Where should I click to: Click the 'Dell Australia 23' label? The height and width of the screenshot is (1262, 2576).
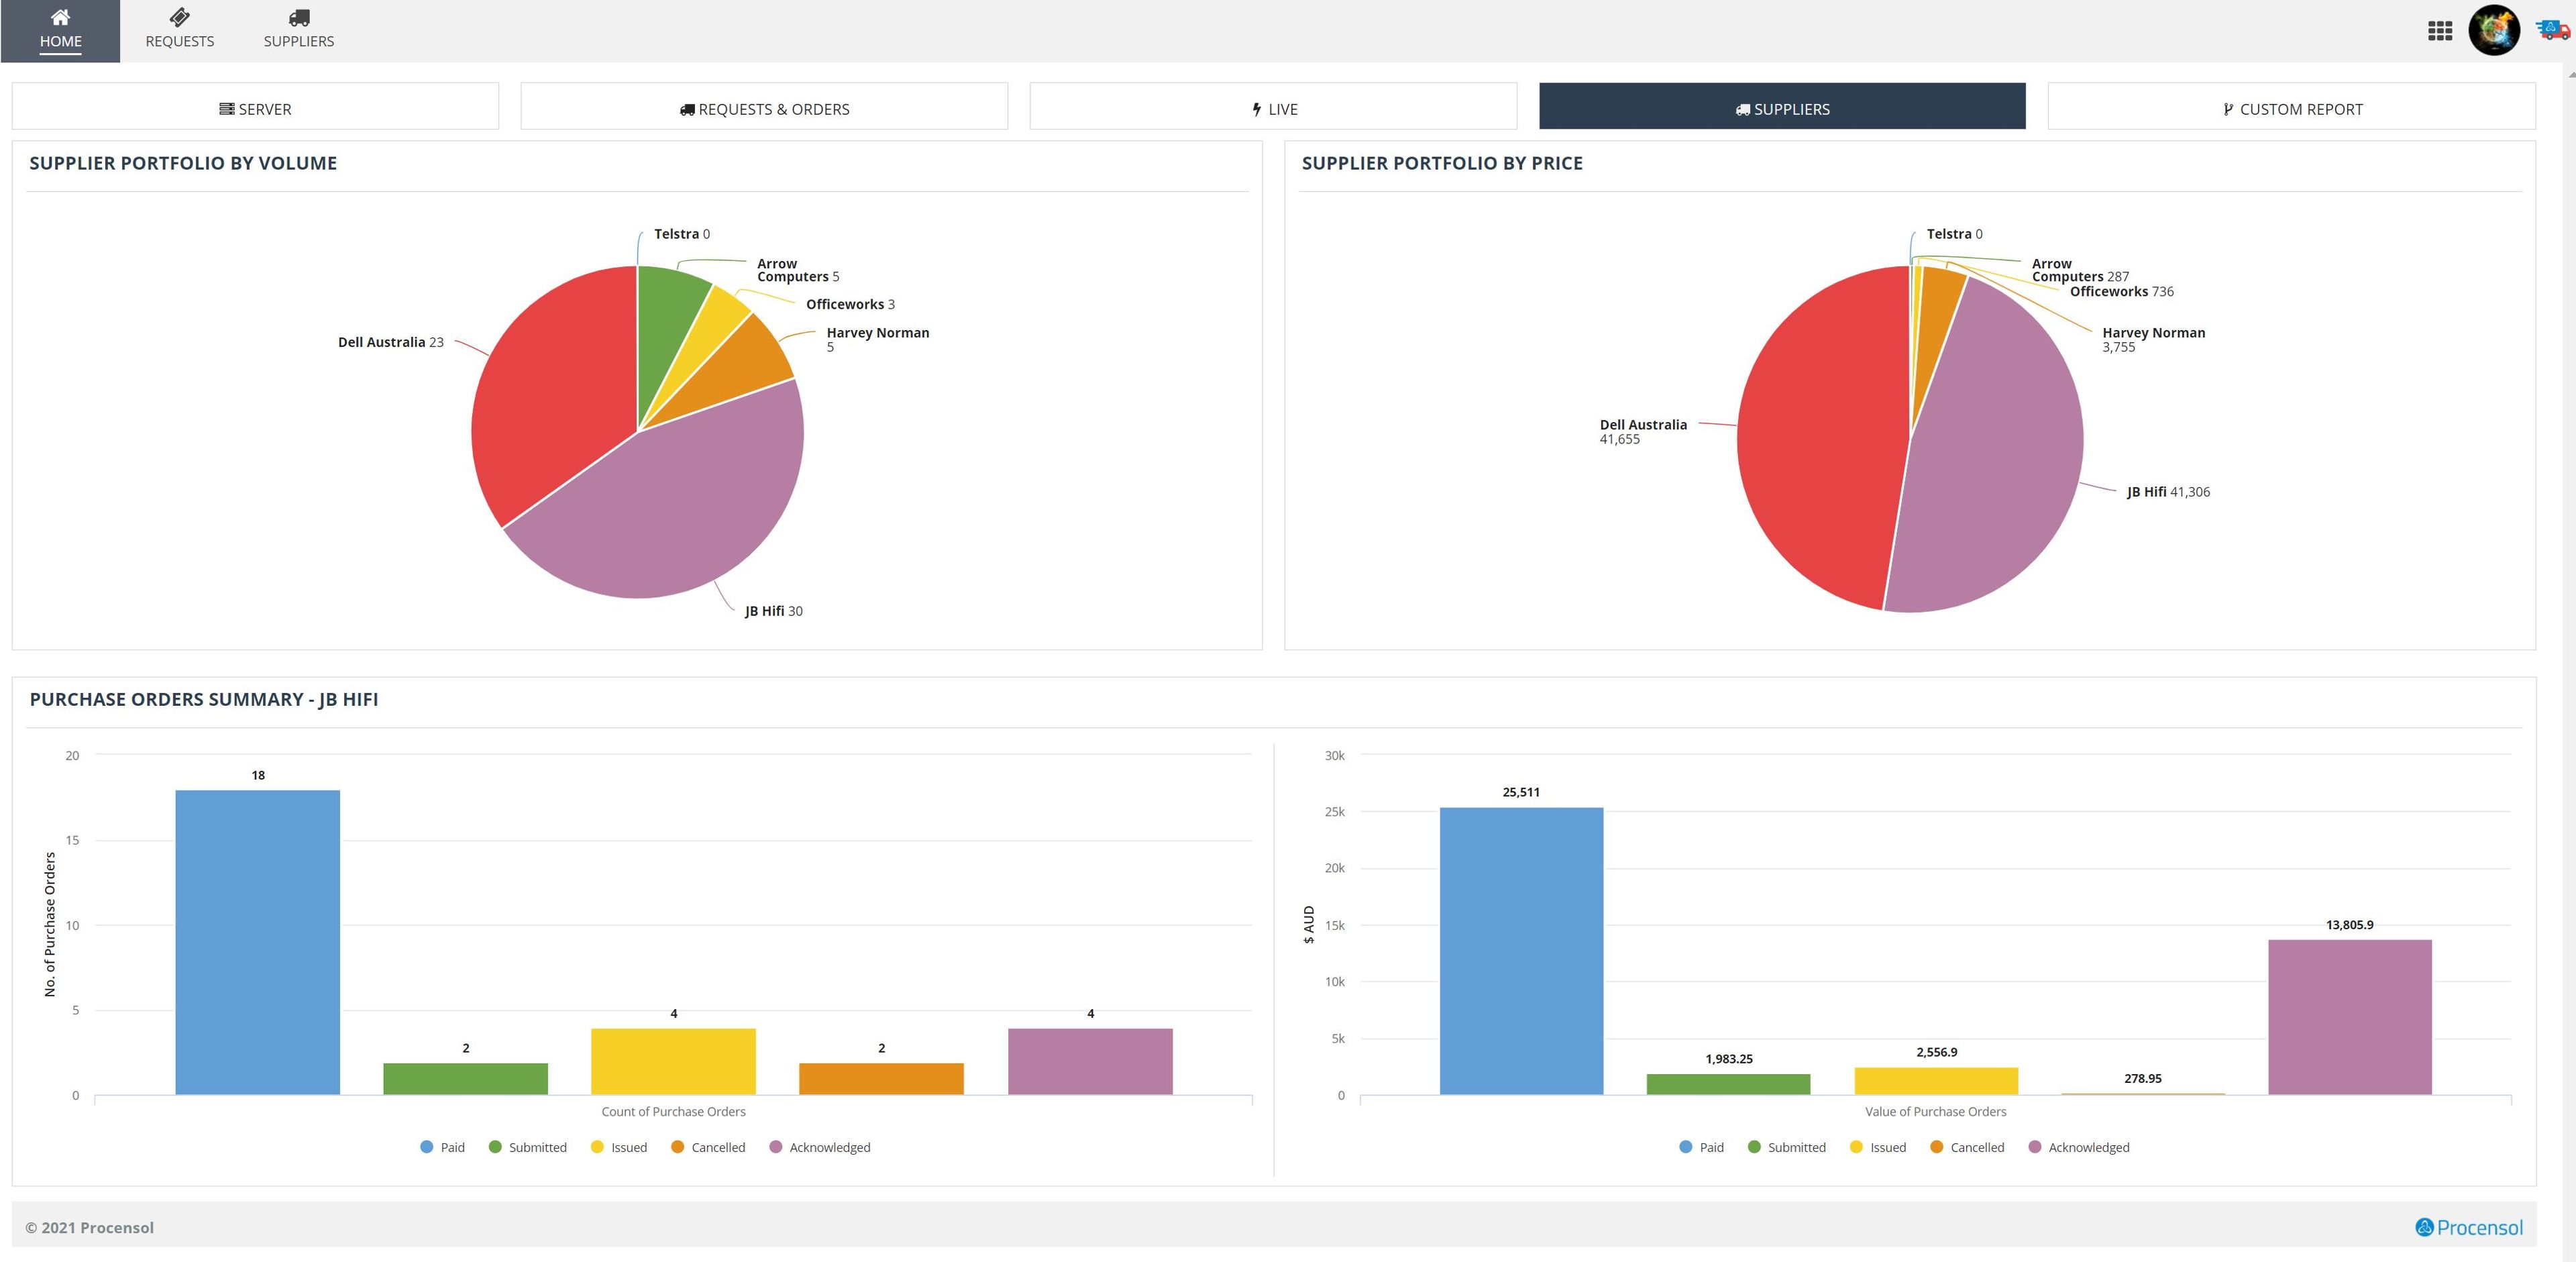(x=391, y=342)
